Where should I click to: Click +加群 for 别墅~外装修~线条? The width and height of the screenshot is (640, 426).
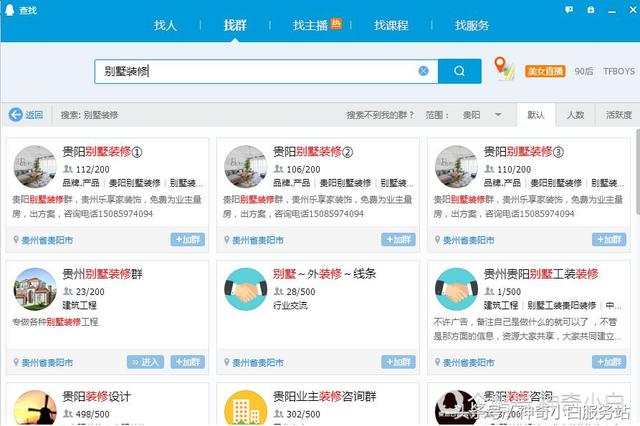pyautogui.click(x=398, y=362)
